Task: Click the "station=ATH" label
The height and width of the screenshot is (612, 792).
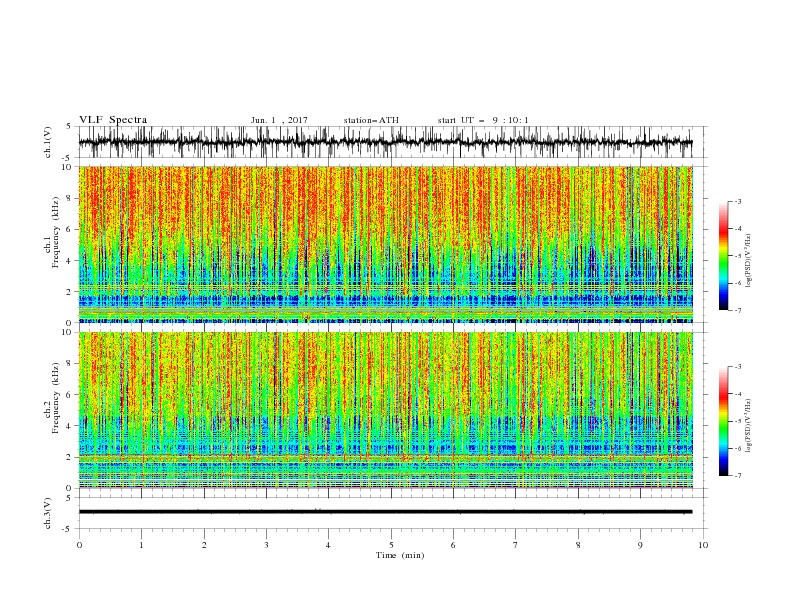Action: coord(371,120)
